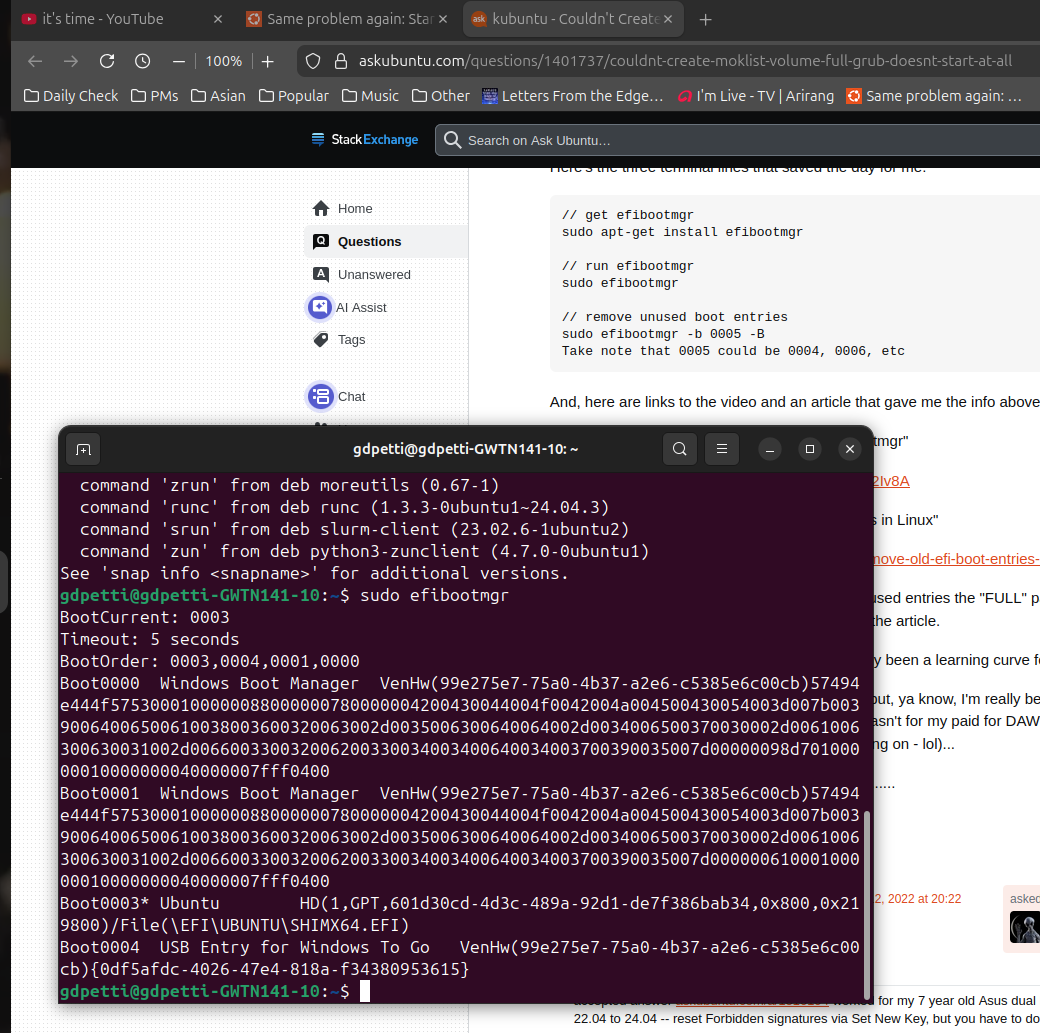Open the Music bookmark folder
This screenshot has width=1040, height=1033.
pyautogui.click(x=370, y=96)
